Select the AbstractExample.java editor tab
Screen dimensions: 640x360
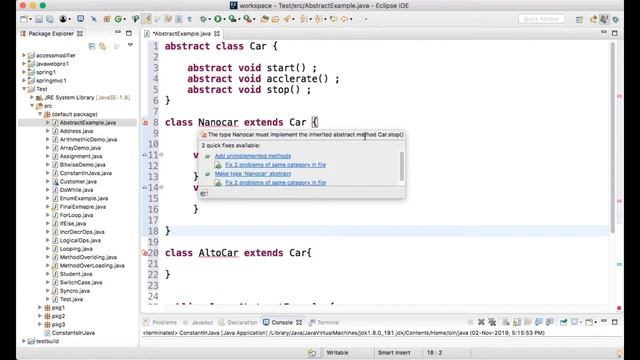[182, 33]
